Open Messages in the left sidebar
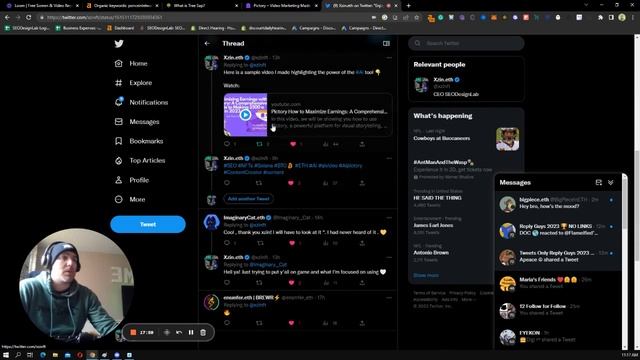 pyautogui.click(x=137, y=122)
